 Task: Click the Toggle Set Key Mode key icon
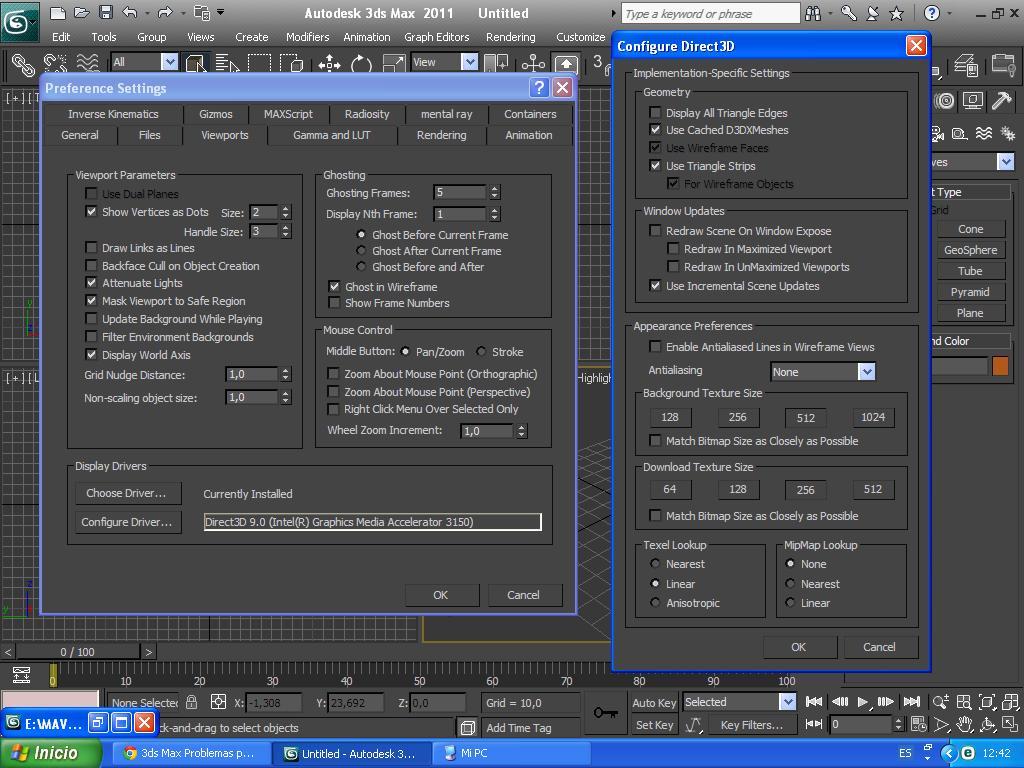click(605, 712)
